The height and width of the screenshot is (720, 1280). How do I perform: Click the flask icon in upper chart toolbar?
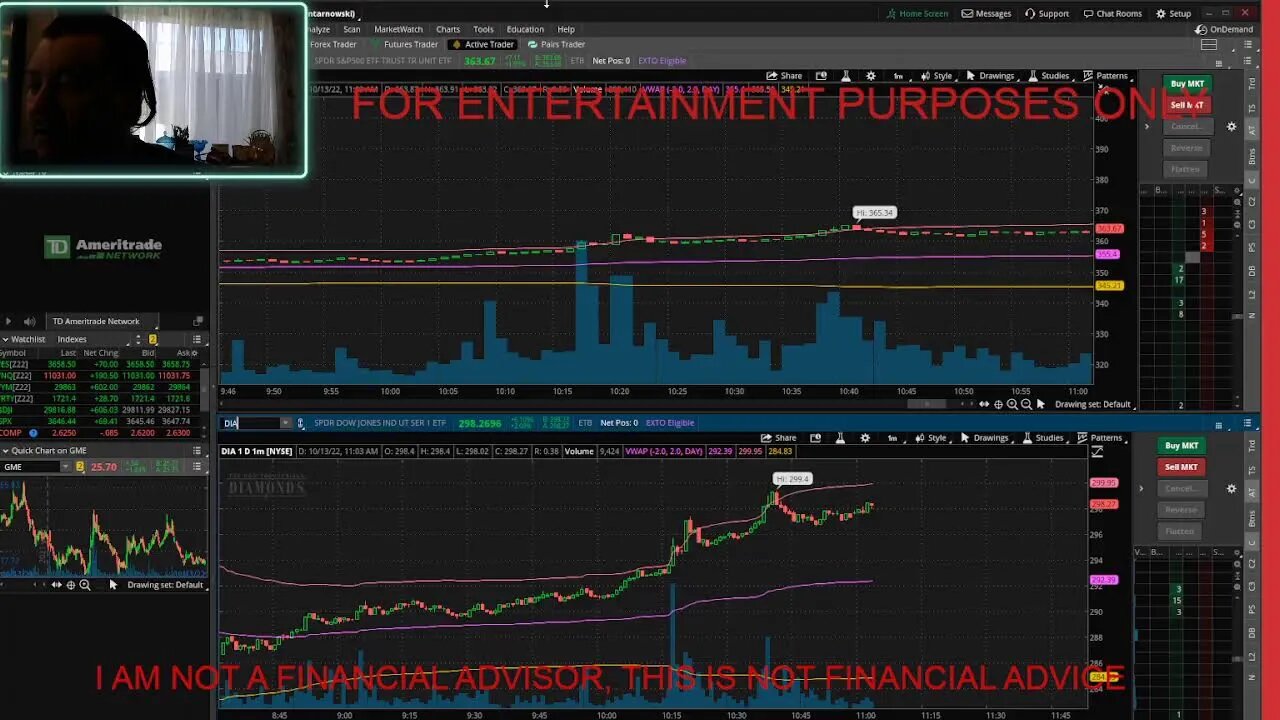pyautogui.click(x=846, y=76)
